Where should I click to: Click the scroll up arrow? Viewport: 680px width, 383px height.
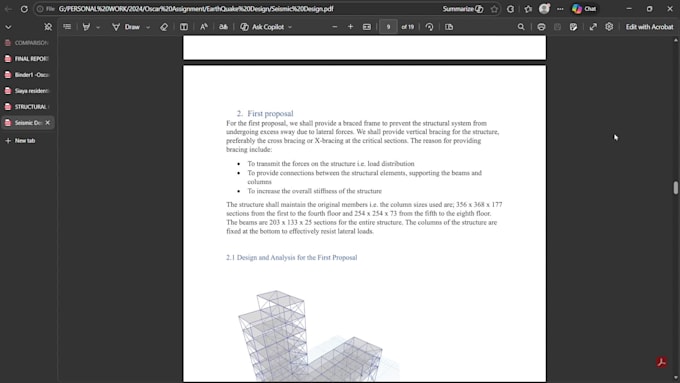pyautogui.click(x=676, y=40)
